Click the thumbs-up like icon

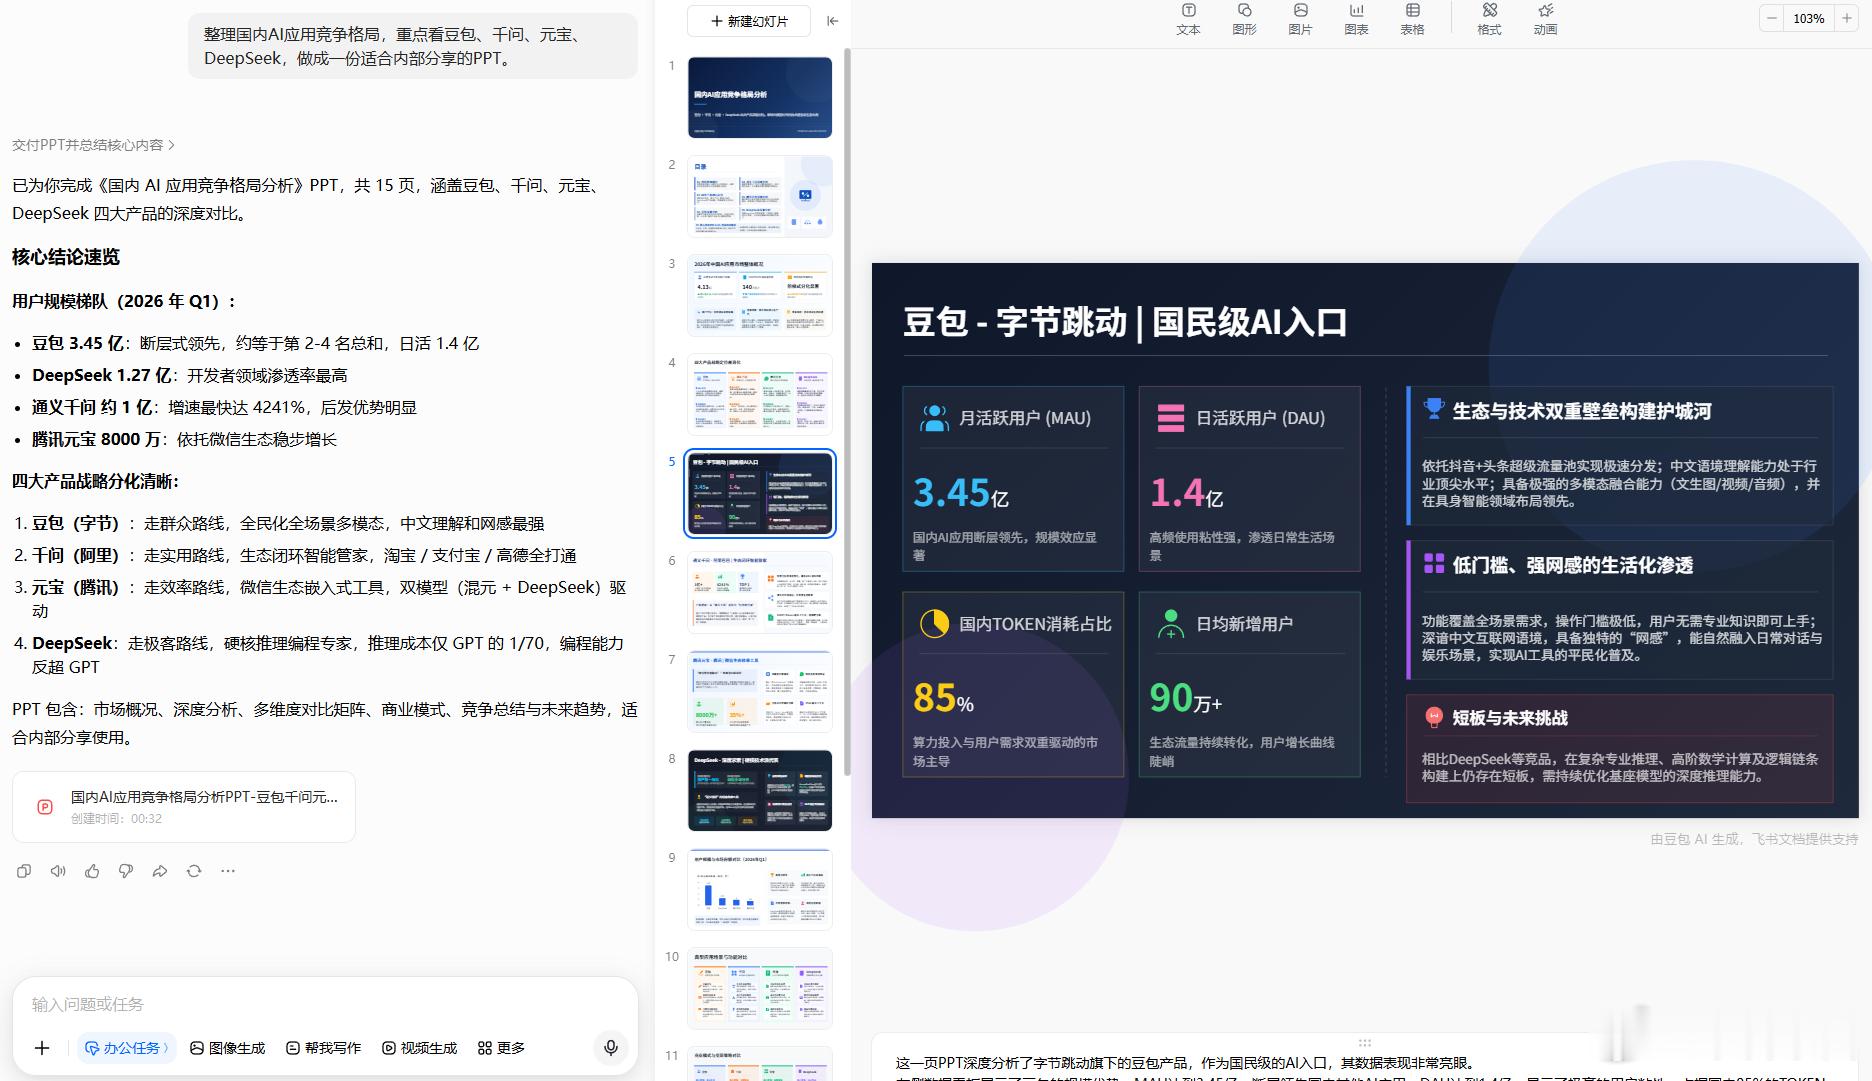point(92,871)
